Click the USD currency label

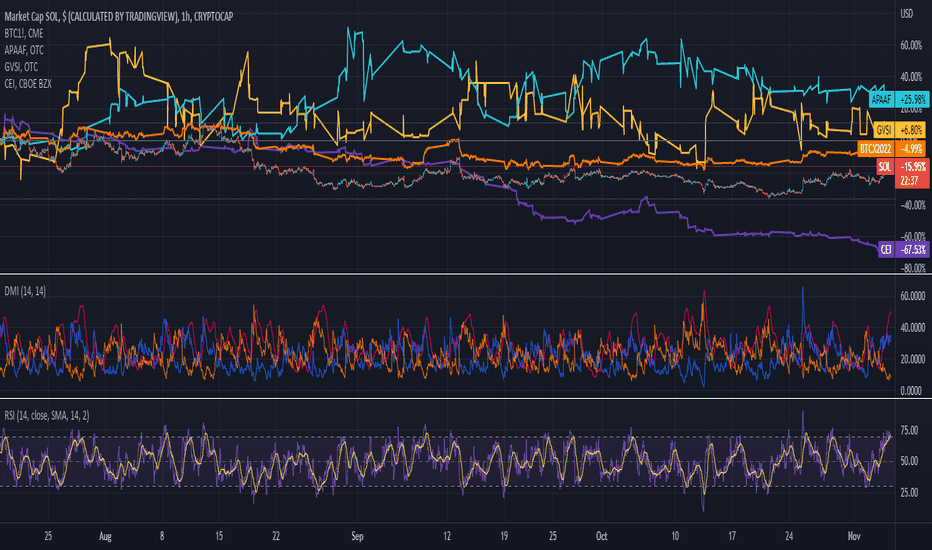coord(906,14)
